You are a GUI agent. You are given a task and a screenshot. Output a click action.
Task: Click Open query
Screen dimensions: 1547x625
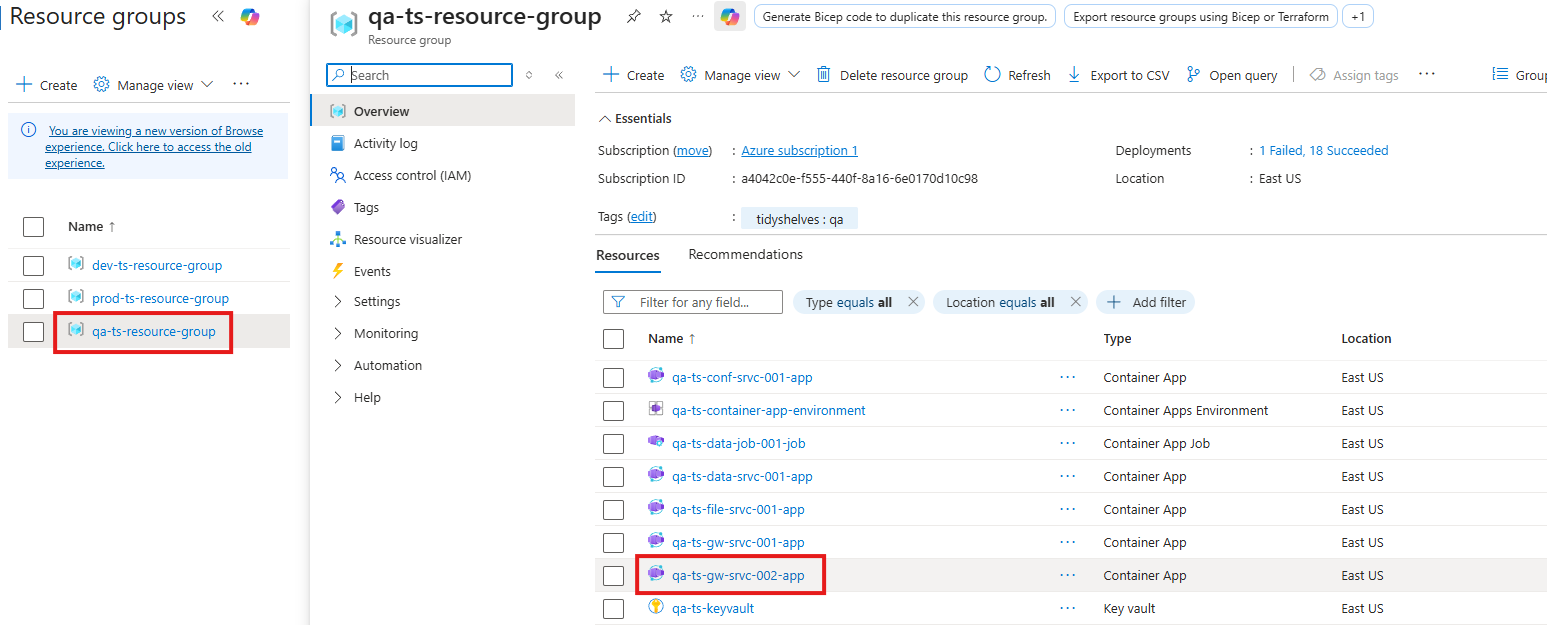pyautogui.click(x=1232, y=75)
